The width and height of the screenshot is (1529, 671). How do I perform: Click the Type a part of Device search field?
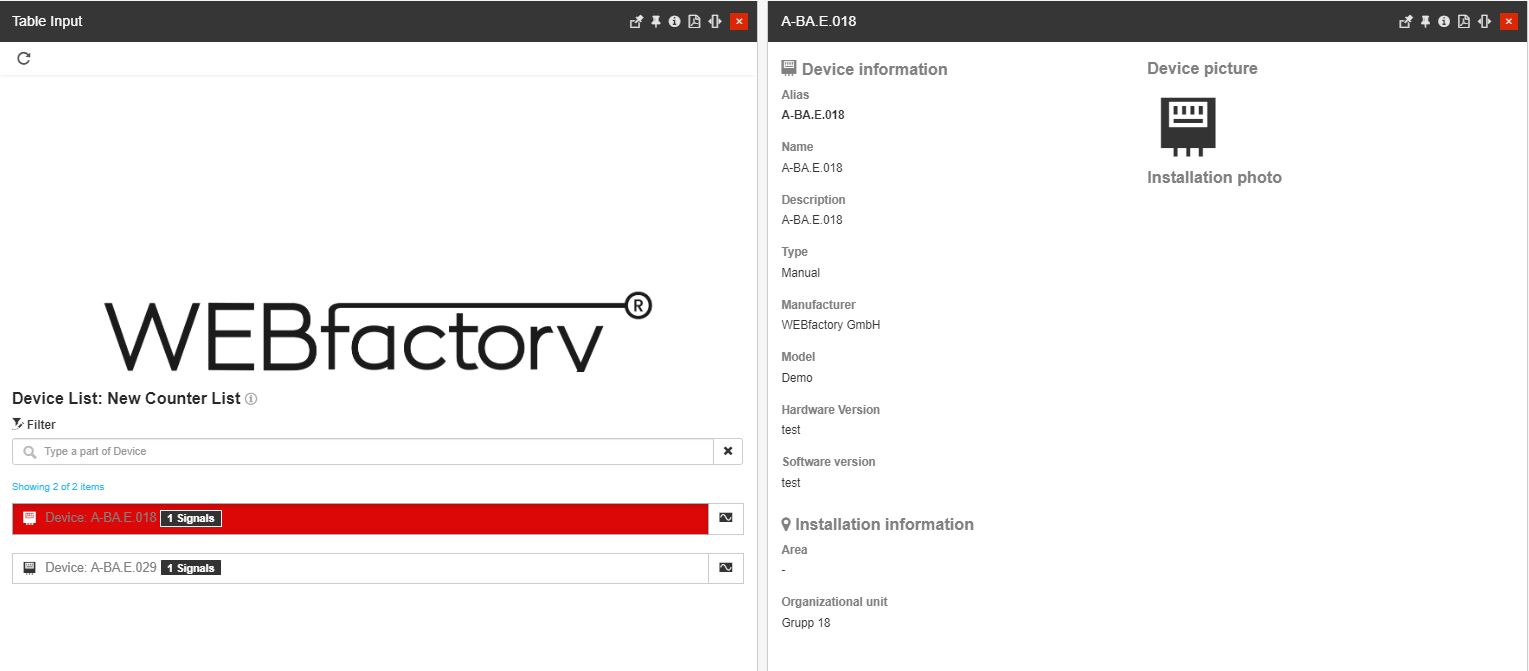[x=300, y=451]
